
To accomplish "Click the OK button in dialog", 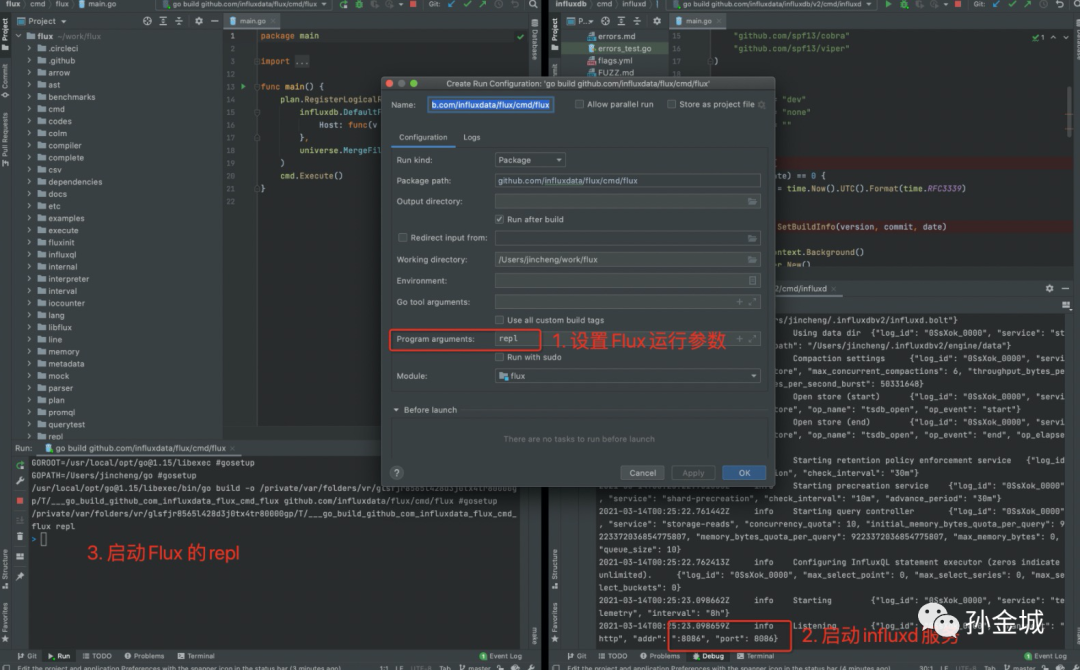I will (744, 473).
